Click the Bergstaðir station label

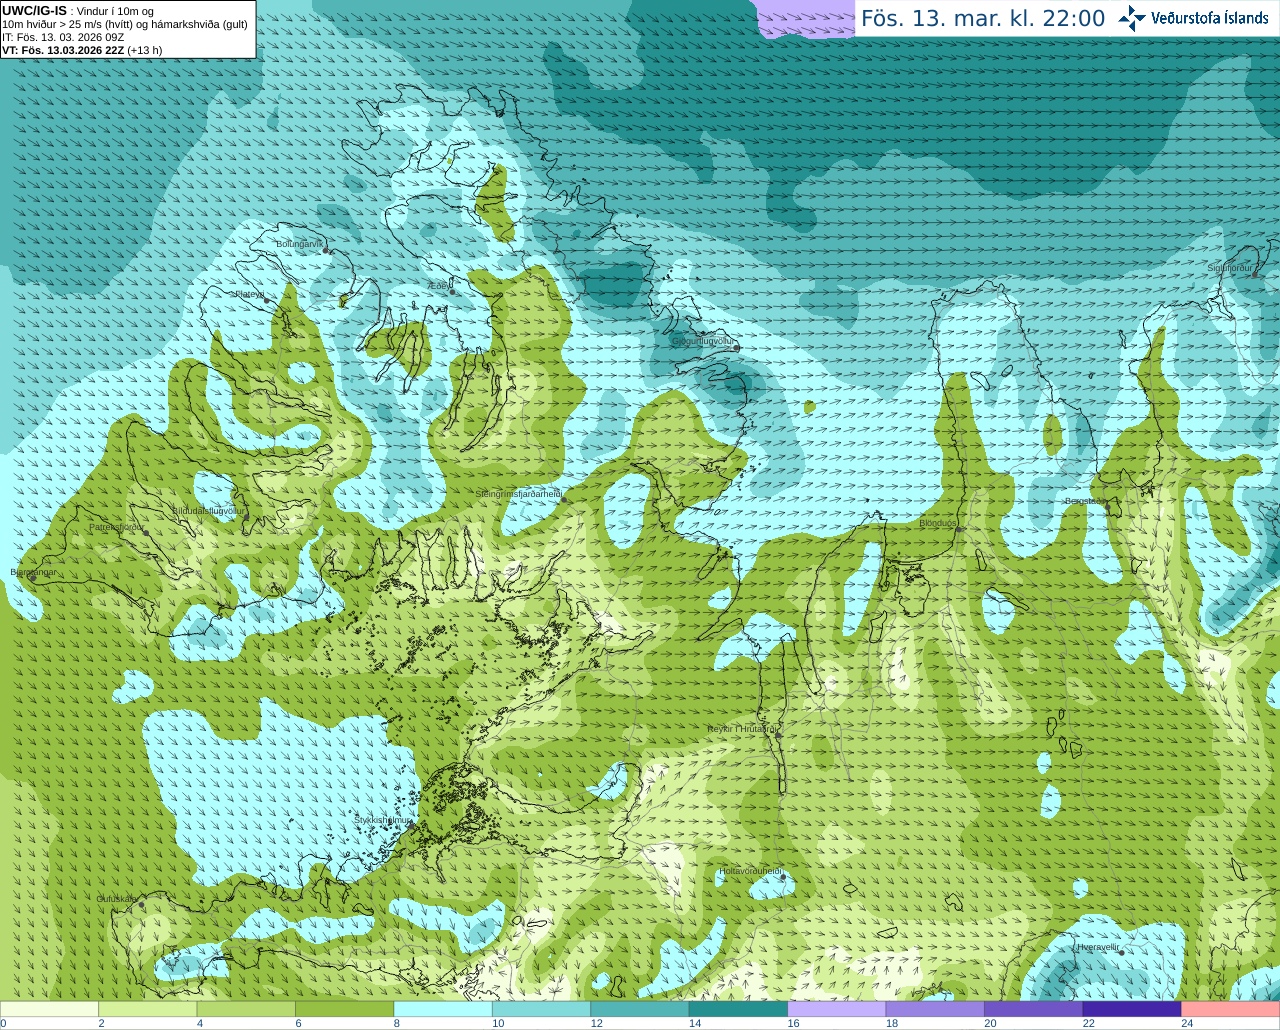(x=1085, y=501)
